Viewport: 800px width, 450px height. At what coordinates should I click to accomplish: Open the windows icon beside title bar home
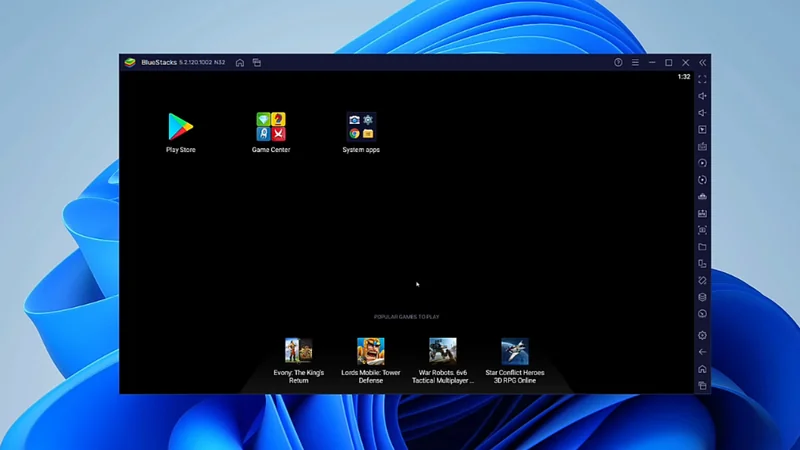click(x=257, y=62)
